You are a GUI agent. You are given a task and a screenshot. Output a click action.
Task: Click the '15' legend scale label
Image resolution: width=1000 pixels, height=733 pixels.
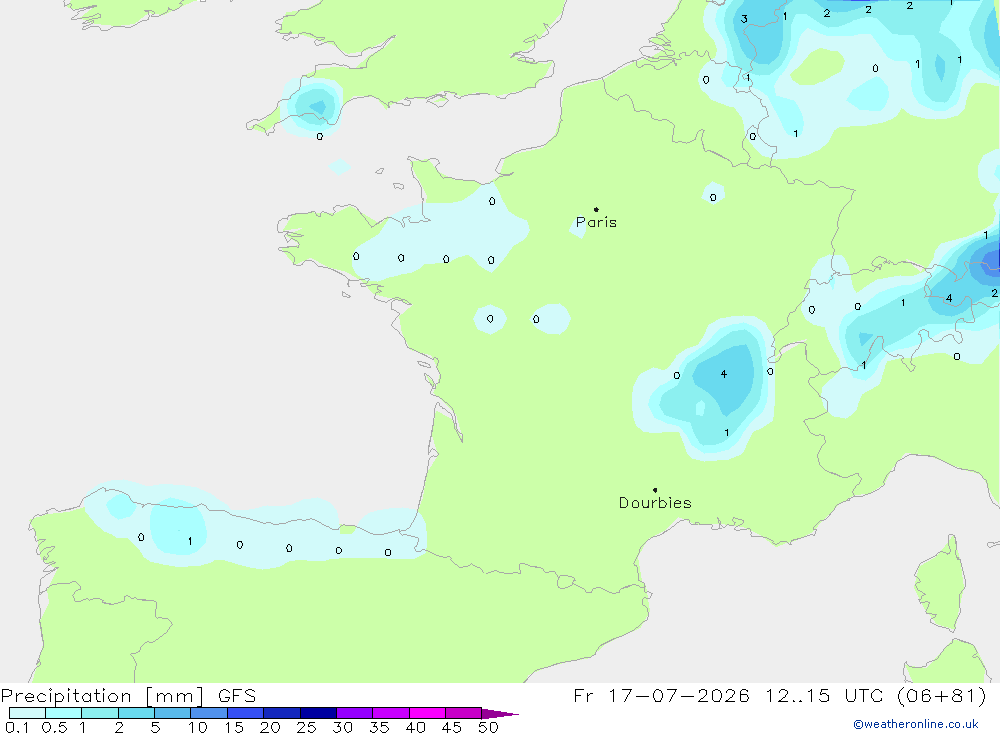coord(234,727)
